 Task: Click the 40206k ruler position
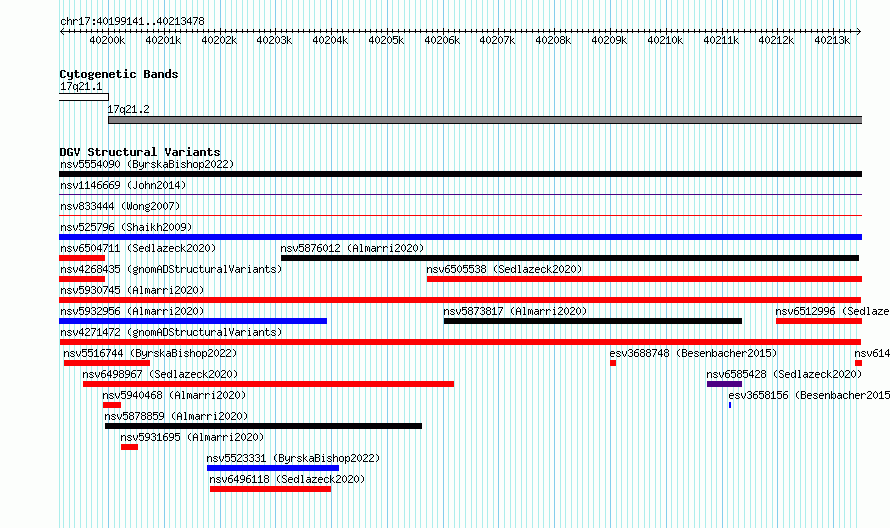click(x=442, y=40)
